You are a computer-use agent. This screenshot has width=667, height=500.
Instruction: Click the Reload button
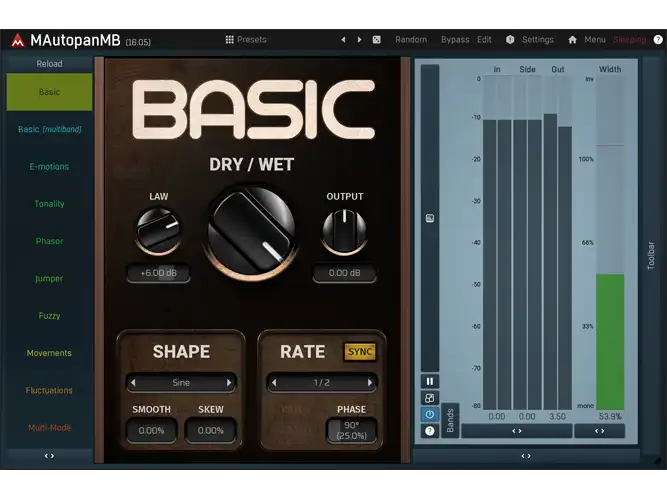click(x=49, y=64)
